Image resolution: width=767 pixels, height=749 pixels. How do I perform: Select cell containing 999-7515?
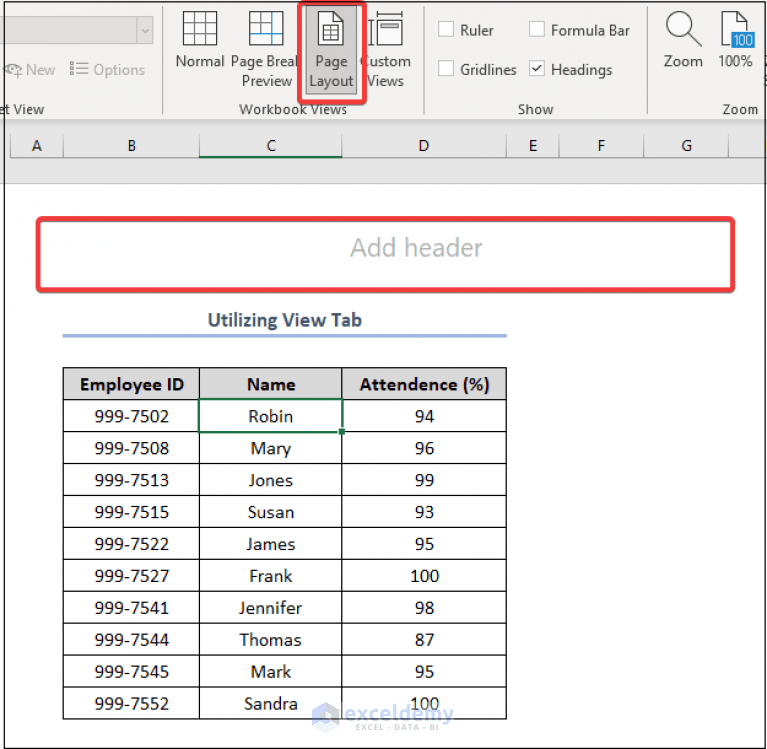coord(131,512)
